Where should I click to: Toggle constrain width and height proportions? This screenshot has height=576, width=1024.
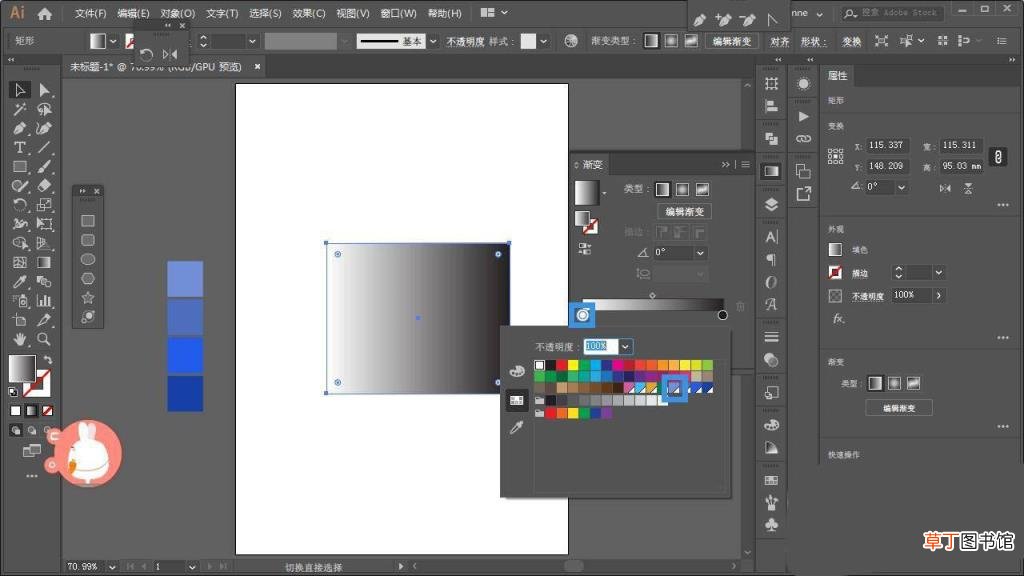(x=998, y=157)
